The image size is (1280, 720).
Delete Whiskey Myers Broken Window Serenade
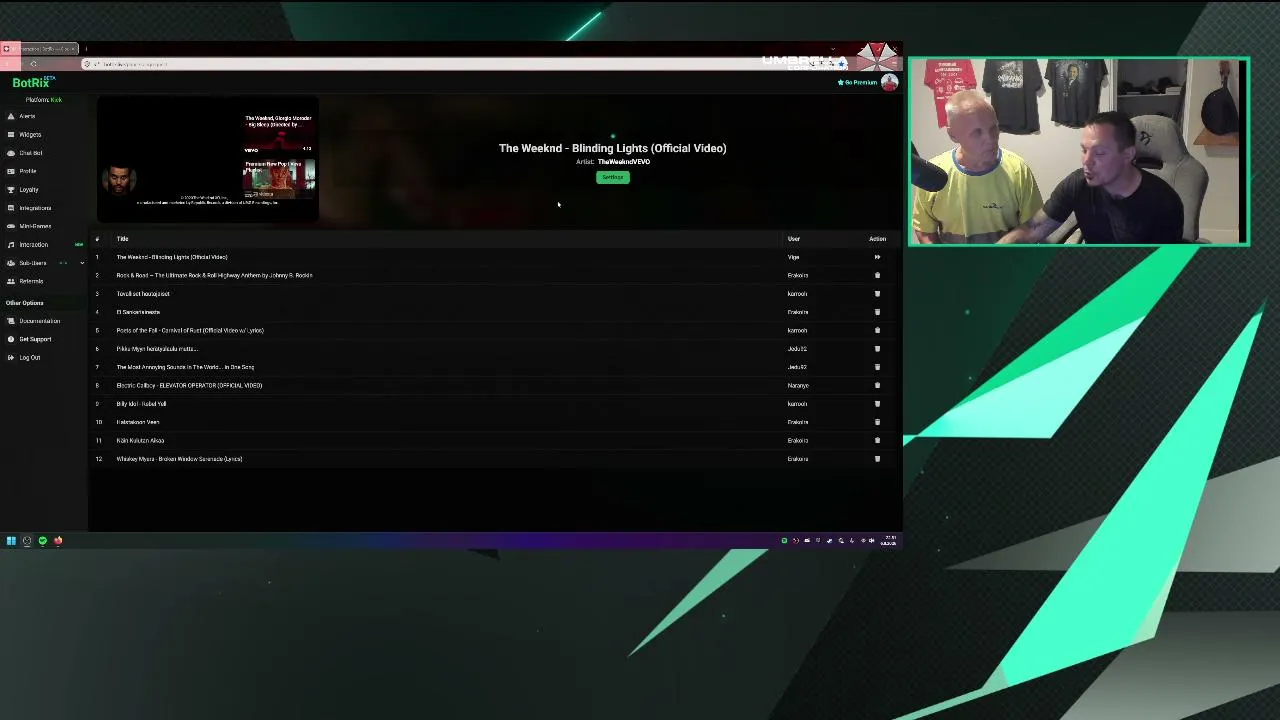pyautogui.click(x=877, y=459)
